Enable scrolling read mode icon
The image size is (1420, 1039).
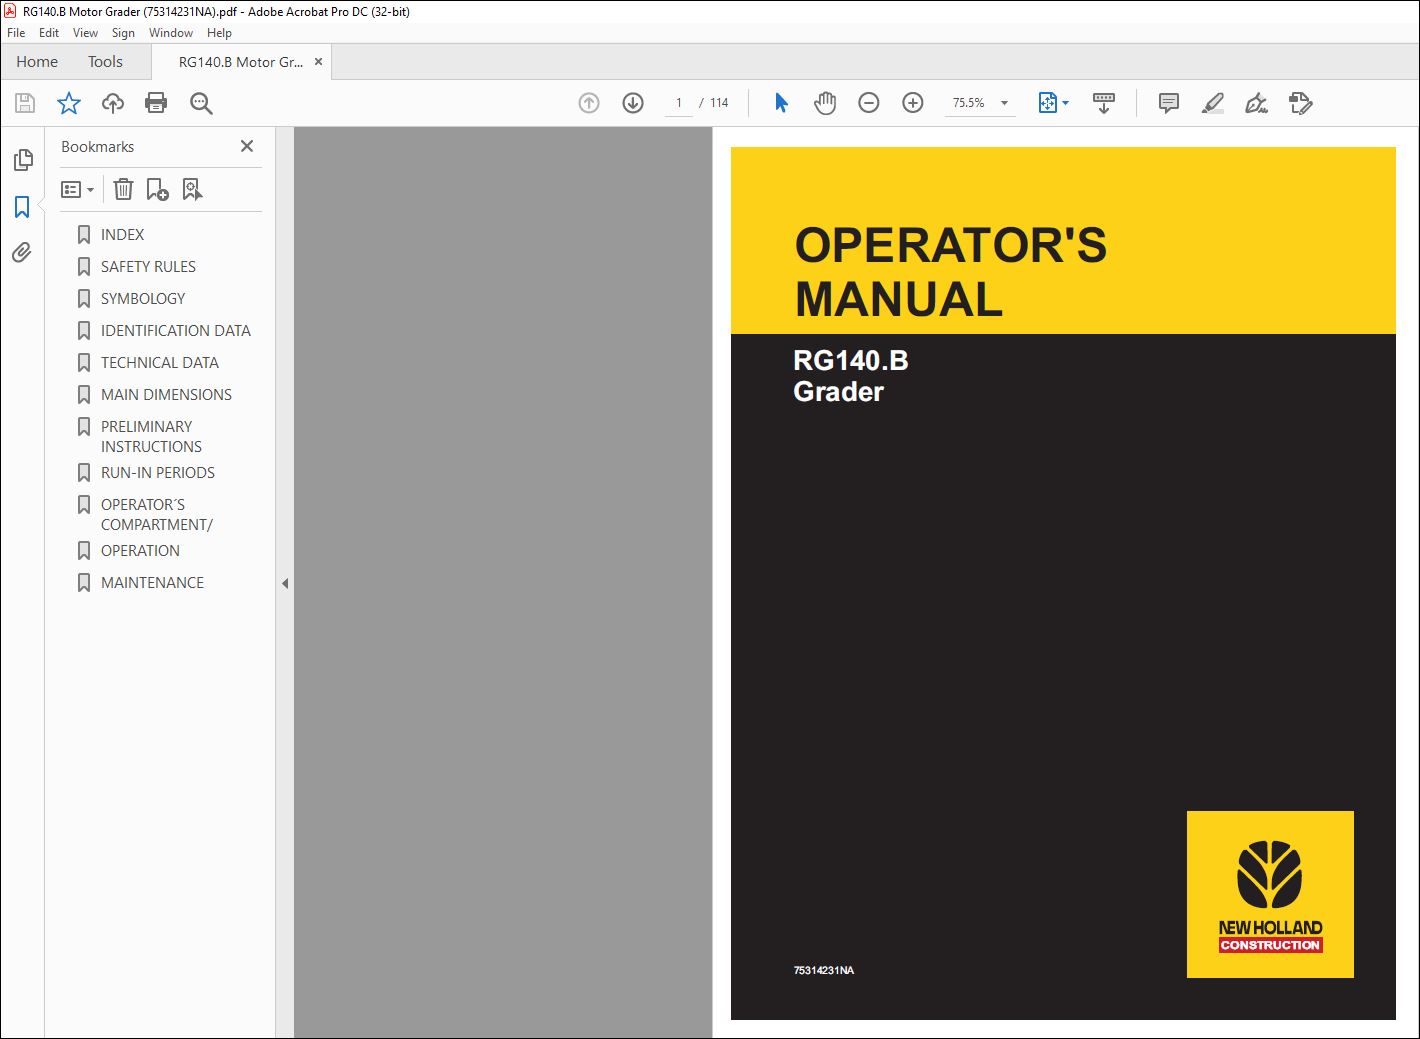(x=1104, y=103)
